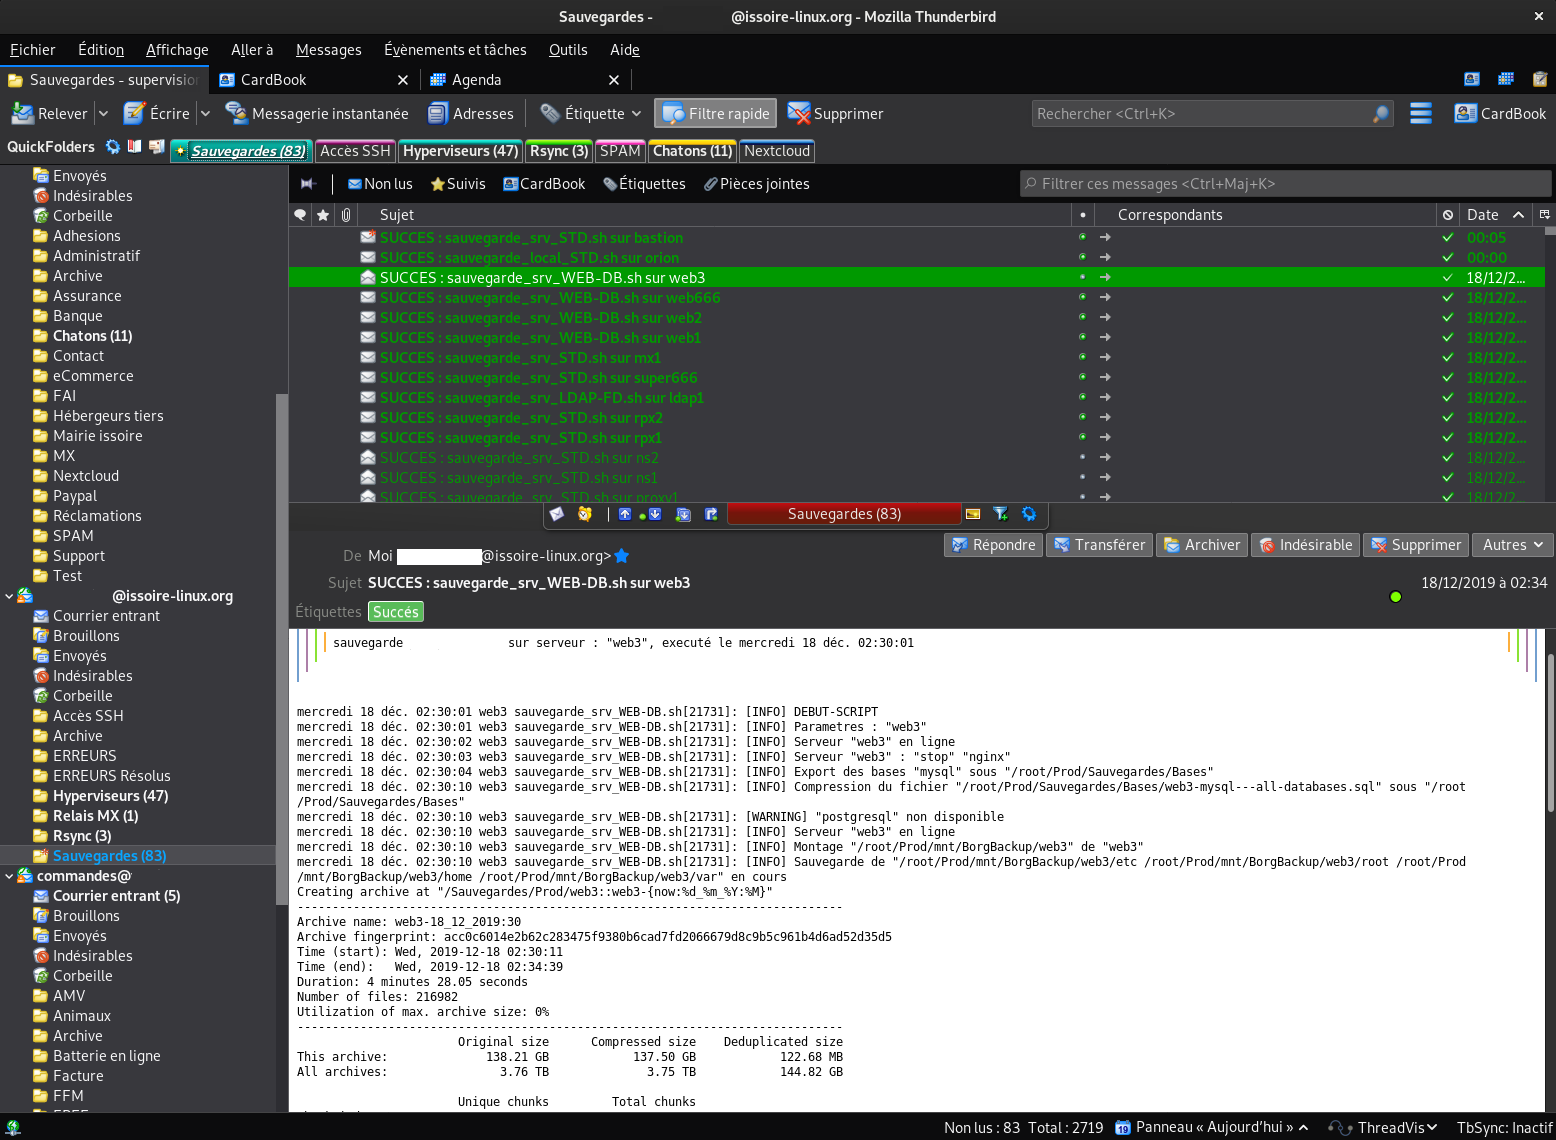This screenshot has height=1140, width=1556.
Task: Click the search magnifier icon
Action: click(1381, 114)
